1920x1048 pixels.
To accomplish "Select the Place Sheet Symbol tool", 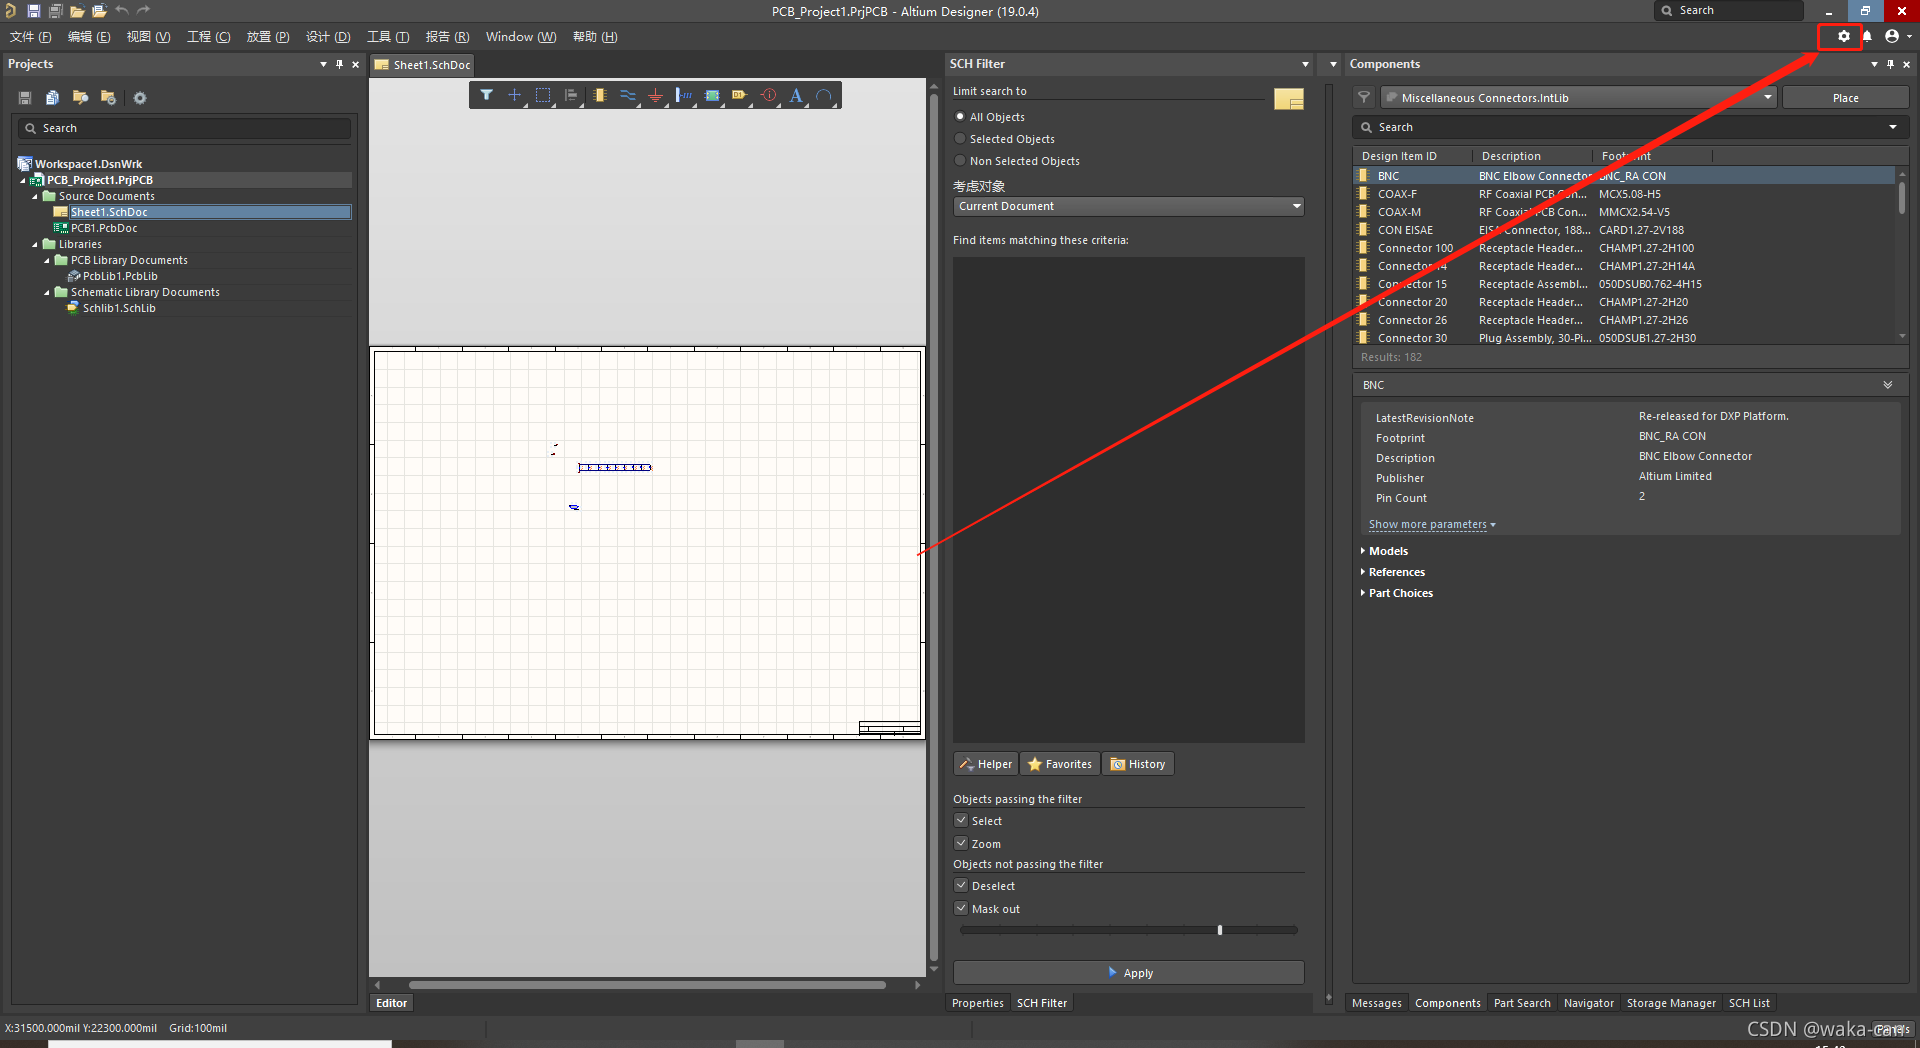I will tap(712, 95).
